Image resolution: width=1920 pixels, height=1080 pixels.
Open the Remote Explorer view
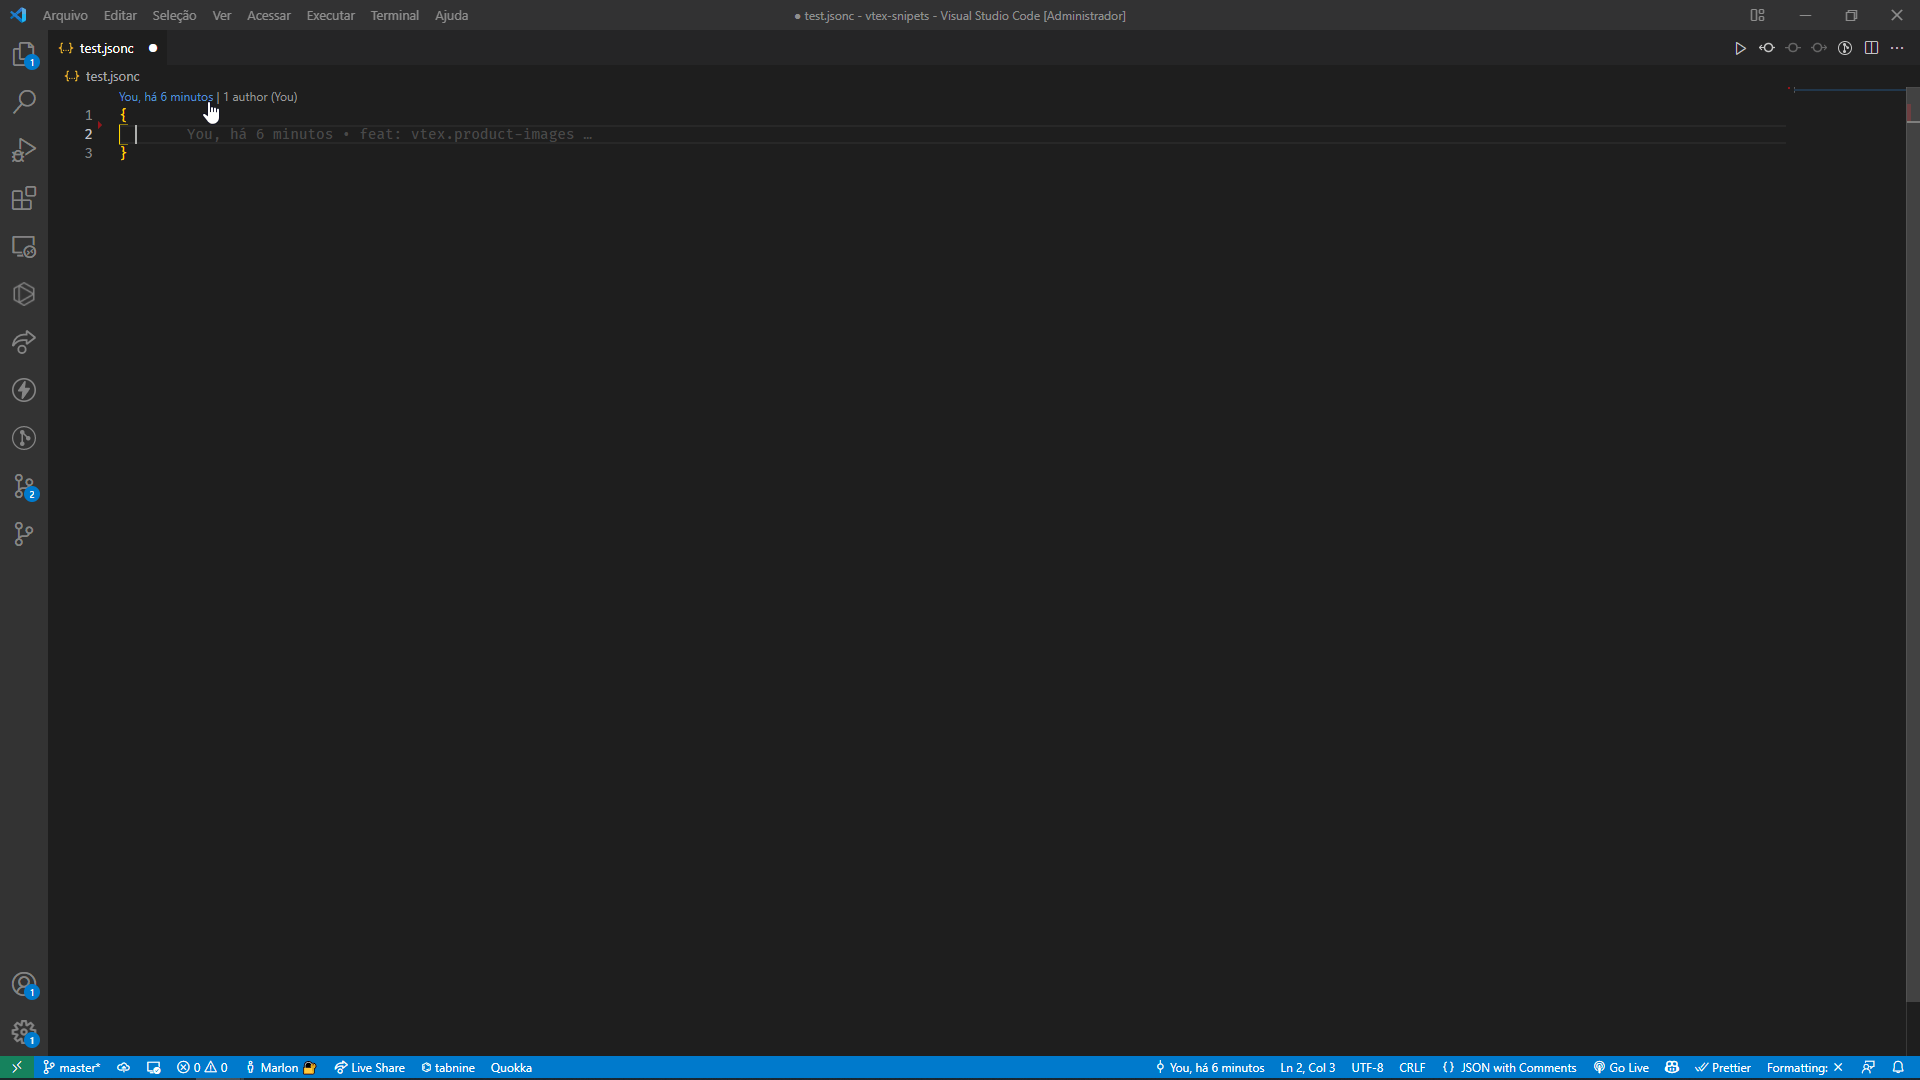[24, 246]
